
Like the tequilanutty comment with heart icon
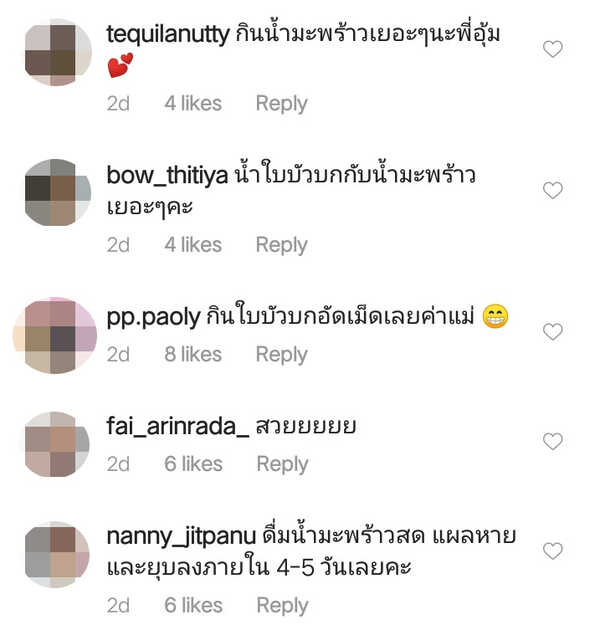pos(553,49)
